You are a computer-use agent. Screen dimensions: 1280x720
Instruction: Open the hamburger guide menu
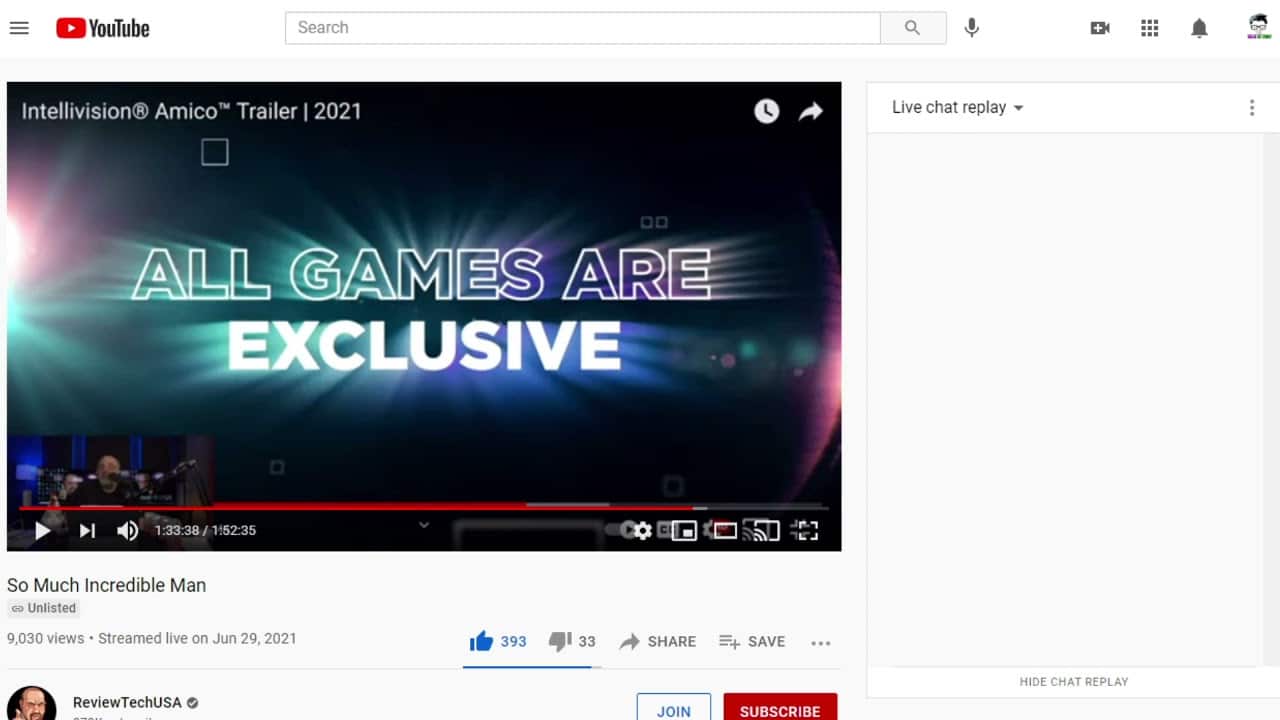coord(19,28)
